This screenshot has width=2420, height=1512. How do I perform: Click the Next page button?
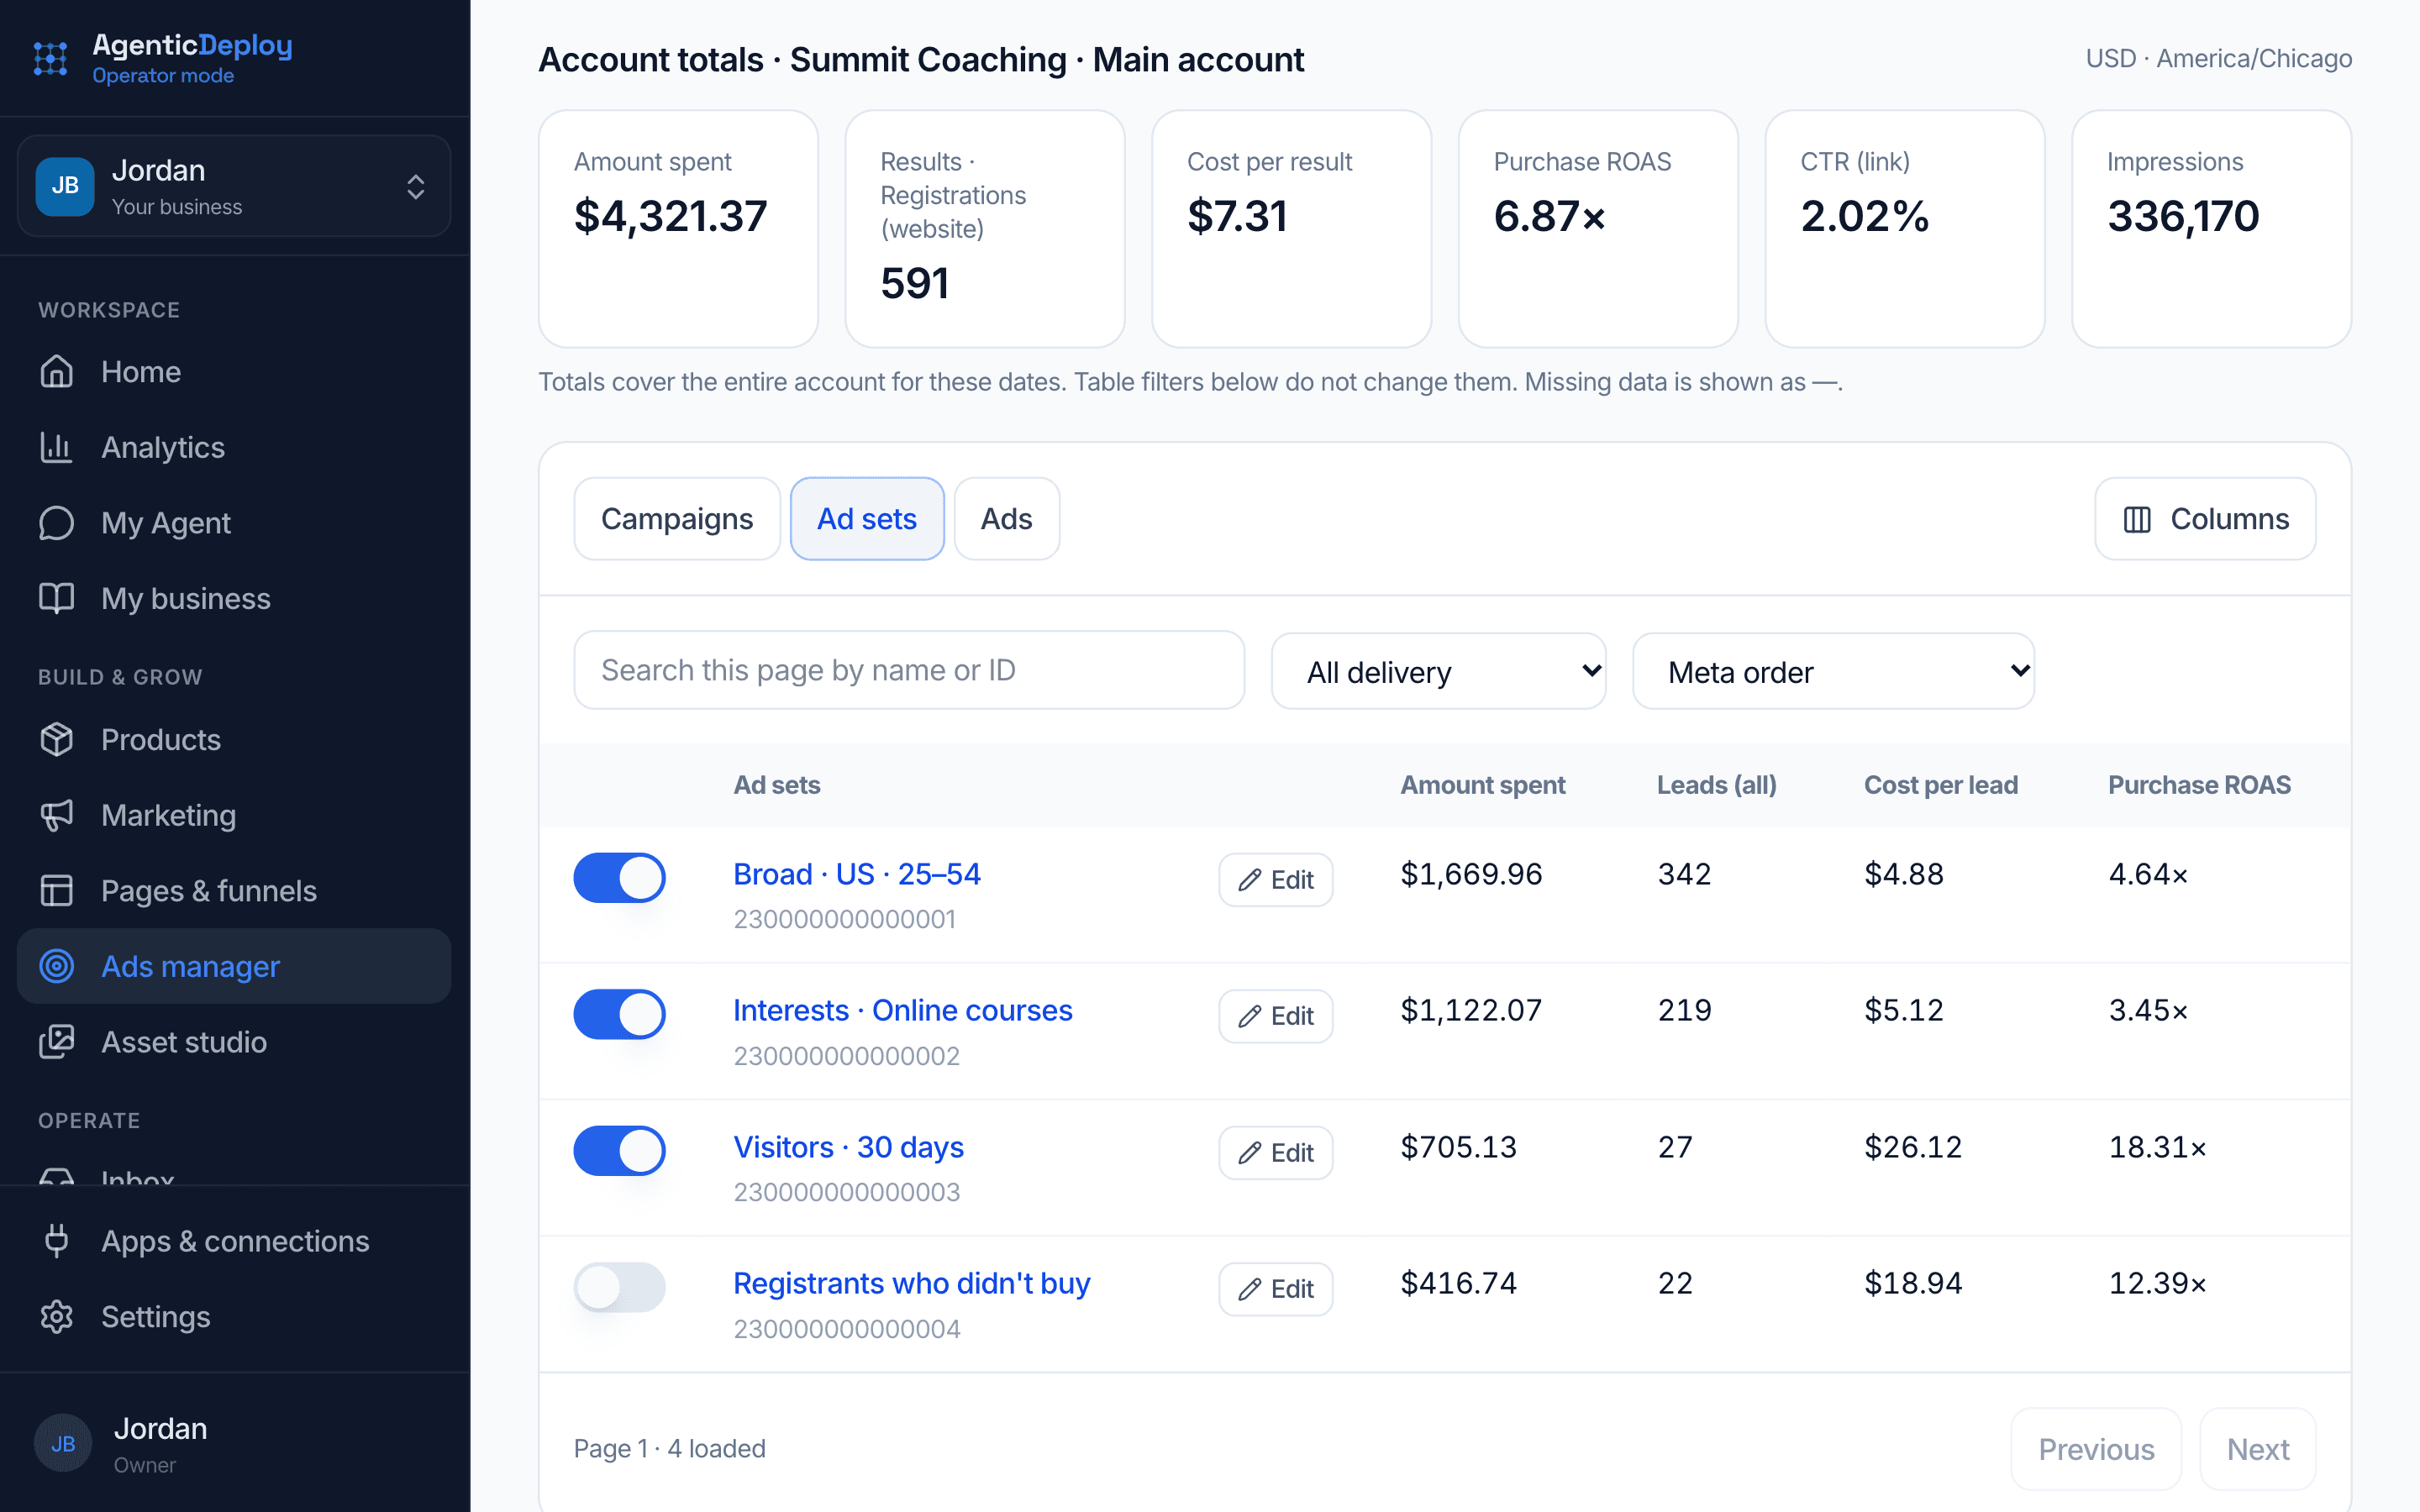click(x=2258, y=1449)
